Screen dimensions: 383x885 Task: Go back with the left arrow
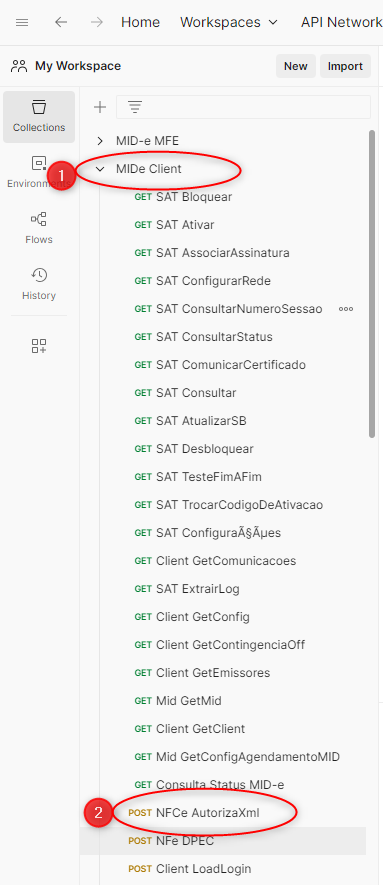[x=61, y=23]
